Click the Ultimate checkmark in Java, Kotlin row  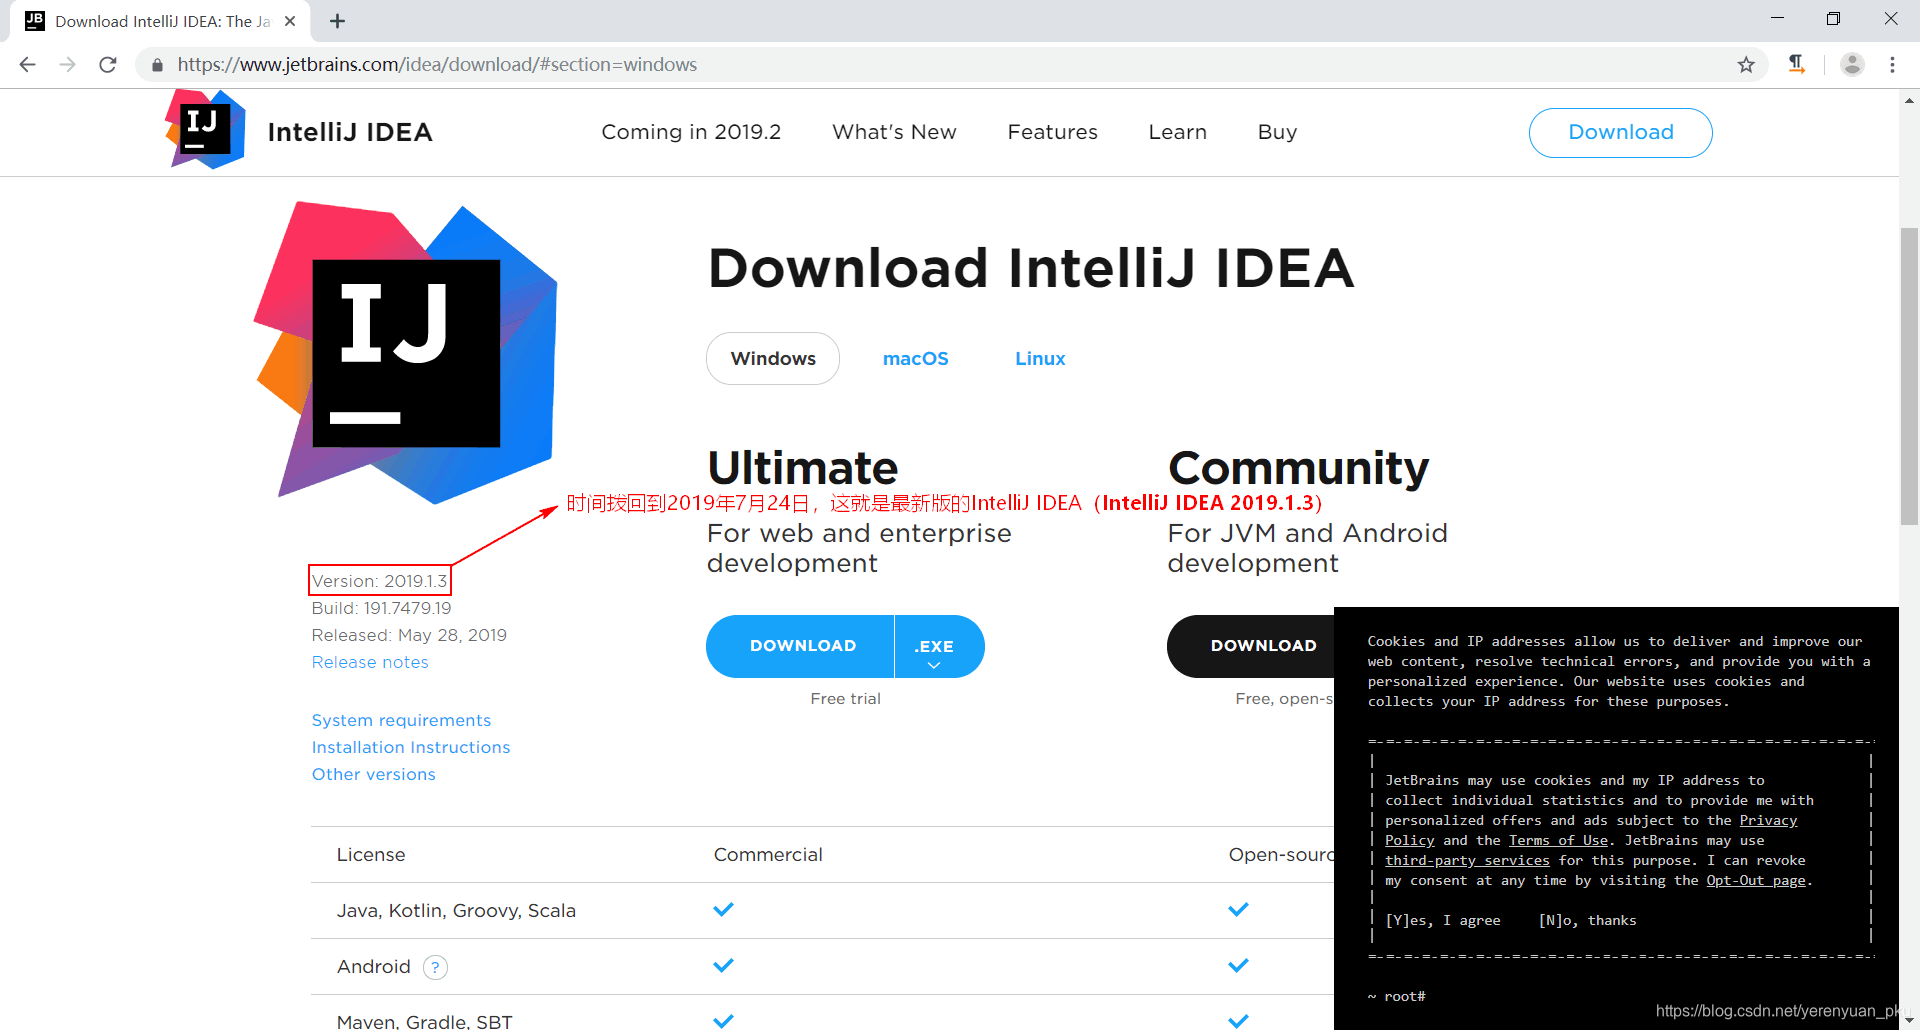click(723, 910)
